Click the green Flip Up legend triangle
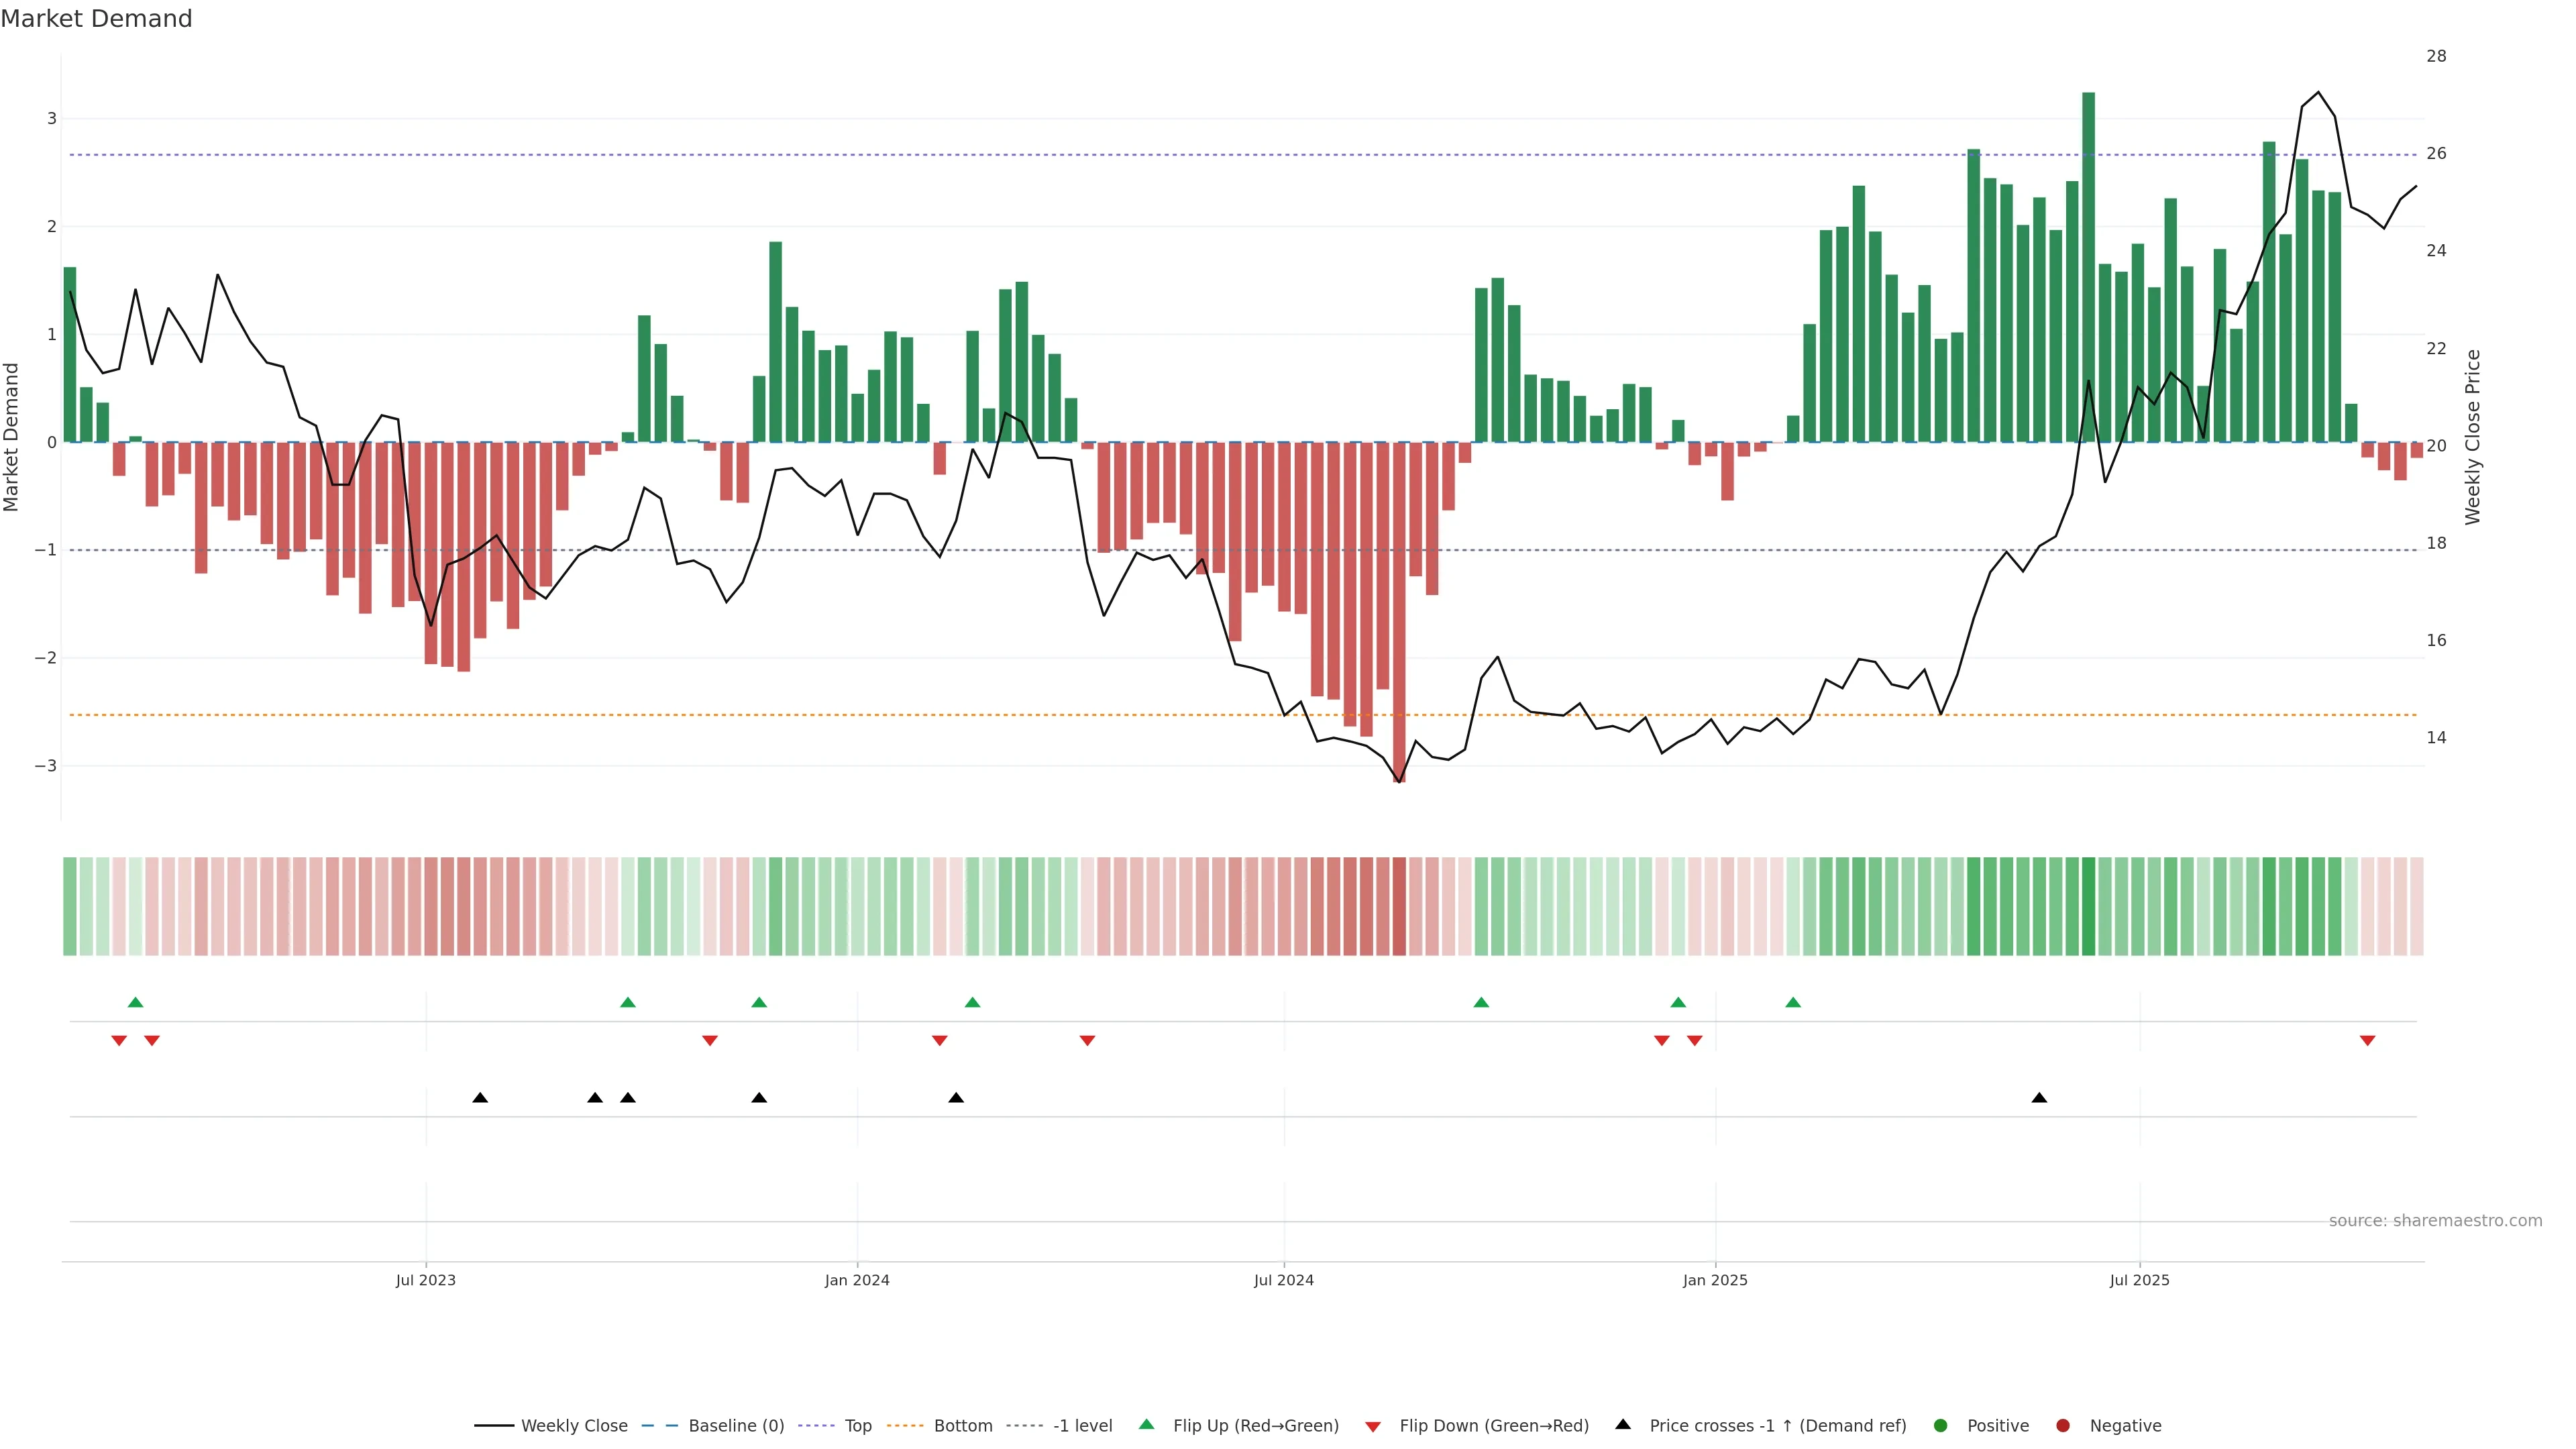2576x1449 pixels. [1147, 1425]
